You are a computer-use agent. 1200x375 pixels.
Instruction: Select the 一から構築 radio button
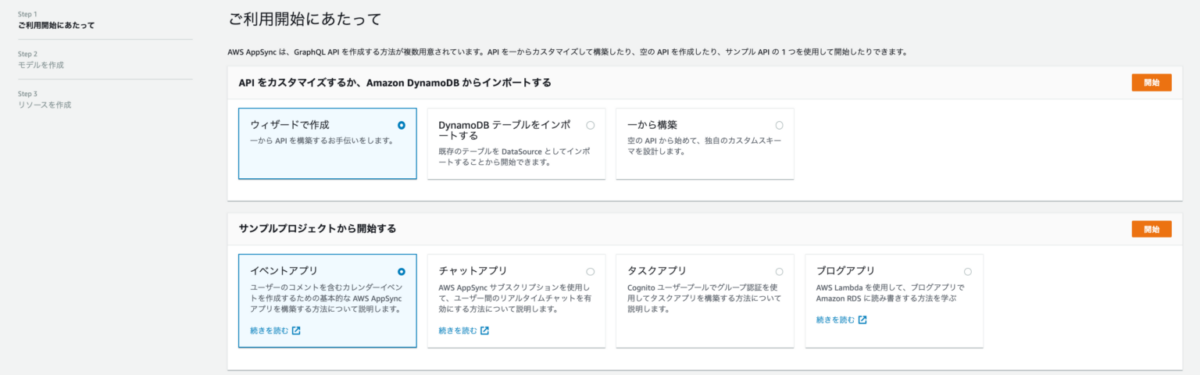779,125
